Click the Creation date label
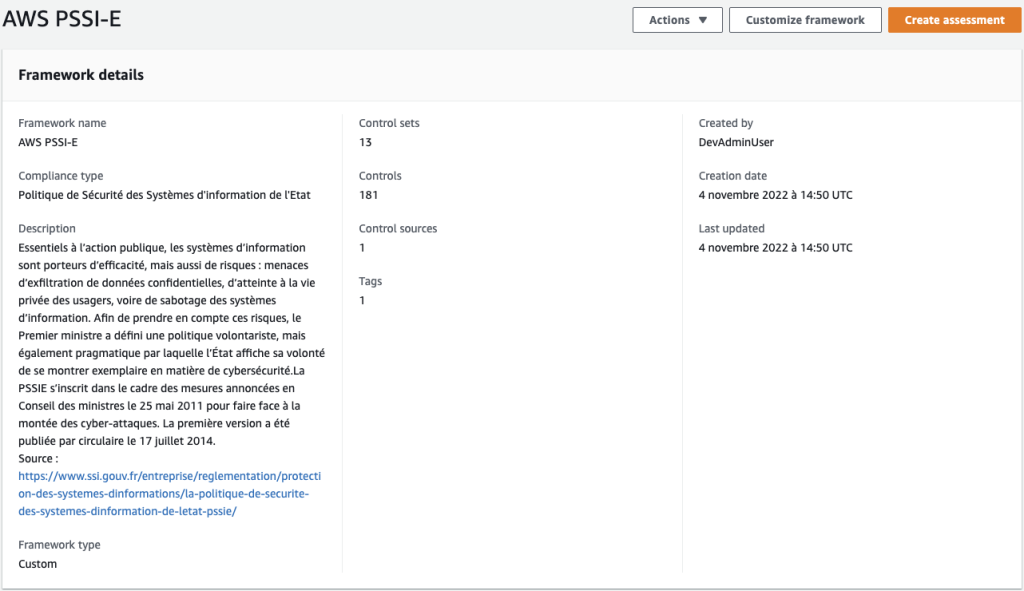 click(x=733, y=176)
